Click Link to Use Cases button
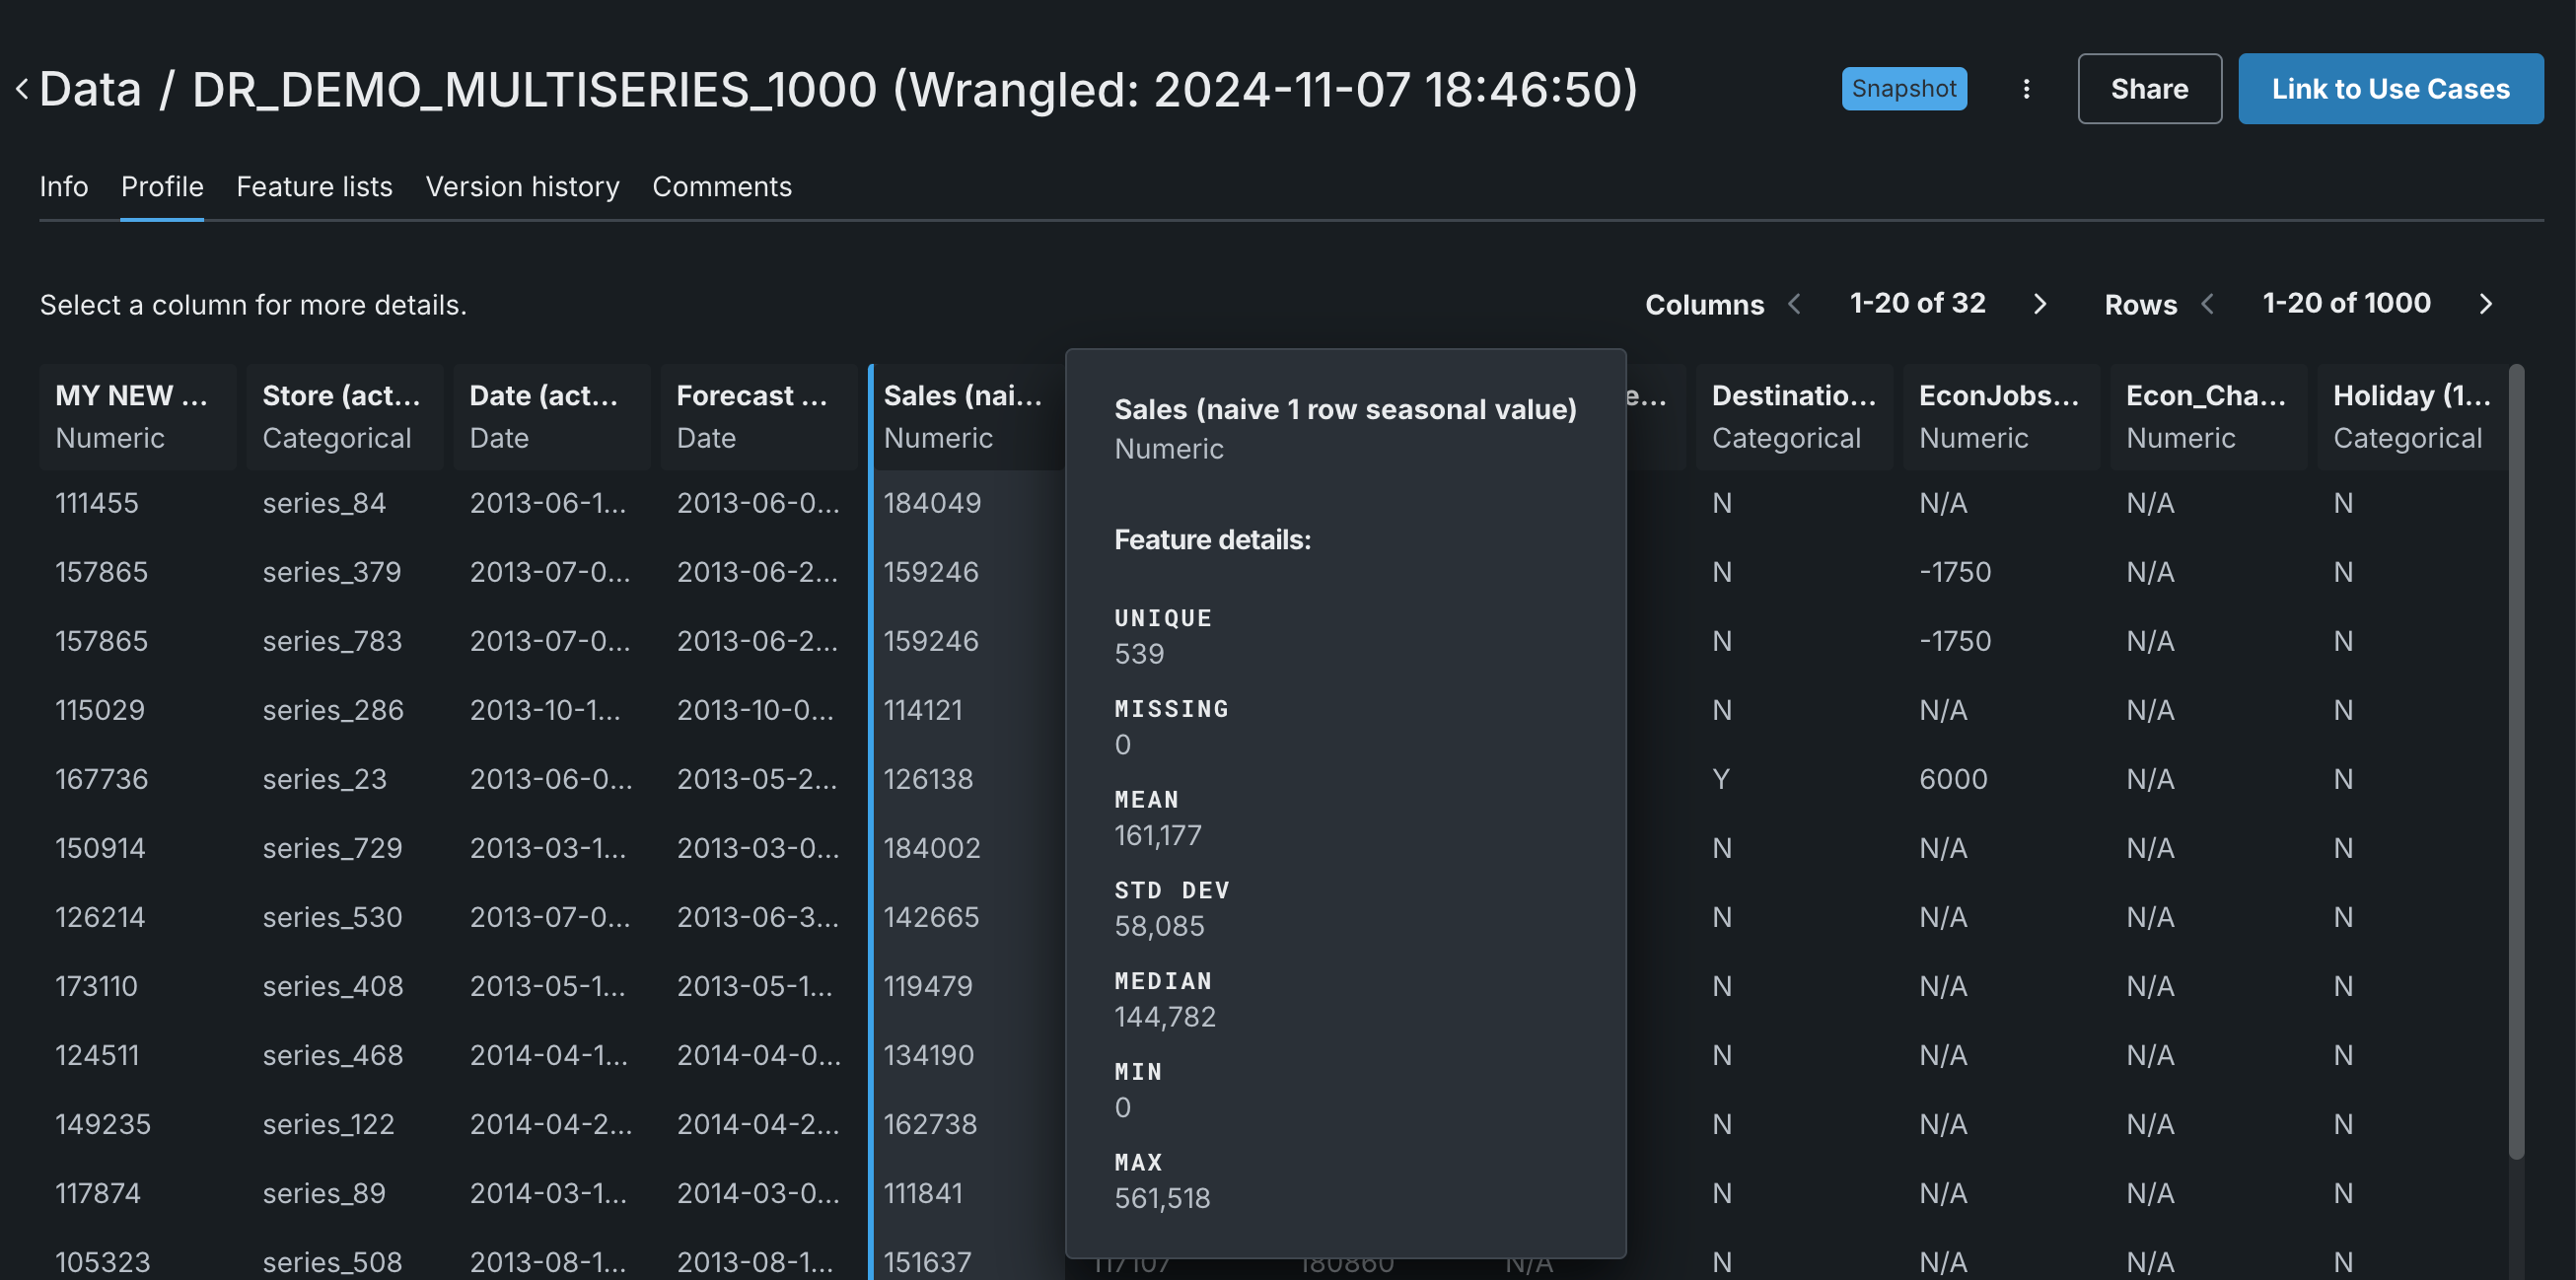The image size is (2576, 1280). (x=2389, y=89)
